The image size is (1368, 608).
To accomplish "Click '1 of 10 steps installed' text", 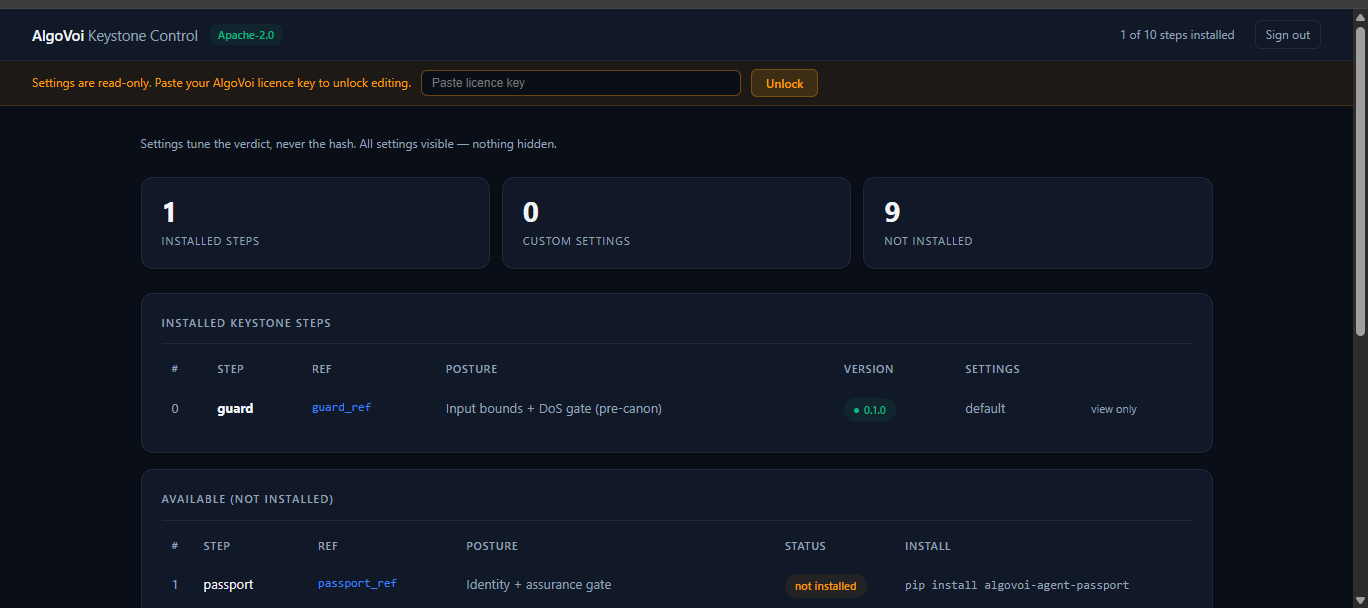I will pos(1177,35).
